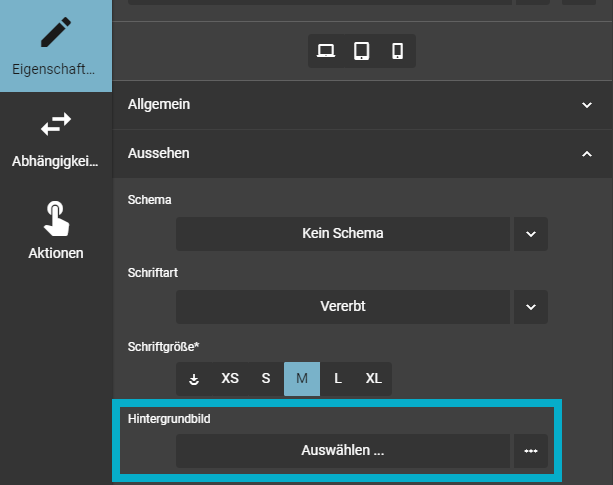Click the inherit font size download icon
The width and height of the screenshot is (613, 485).
(194, 379)
